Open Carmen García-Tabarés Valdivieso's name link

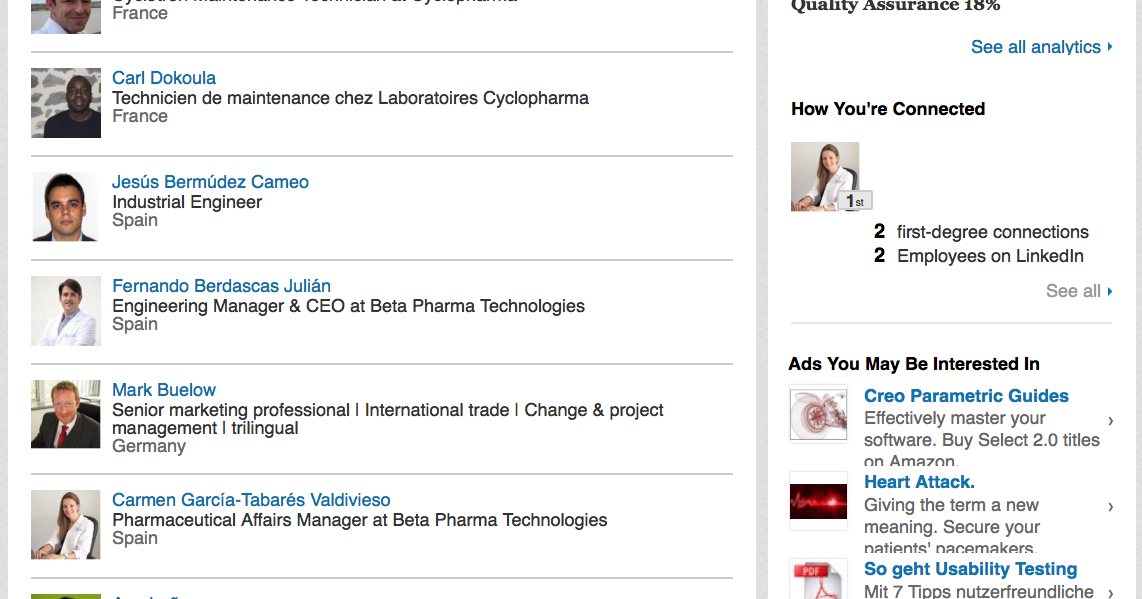coord(251,500)
